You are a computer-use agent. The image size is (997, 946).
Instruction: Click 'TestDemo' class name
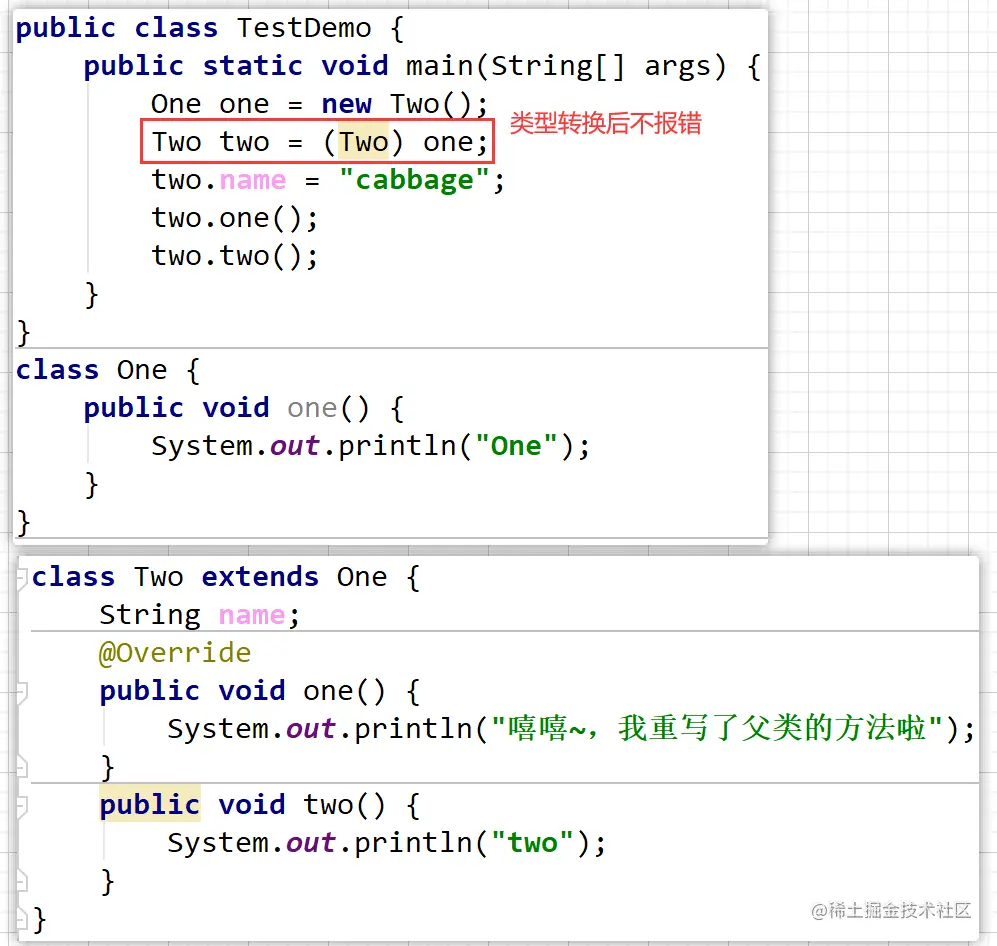(304, 29)
